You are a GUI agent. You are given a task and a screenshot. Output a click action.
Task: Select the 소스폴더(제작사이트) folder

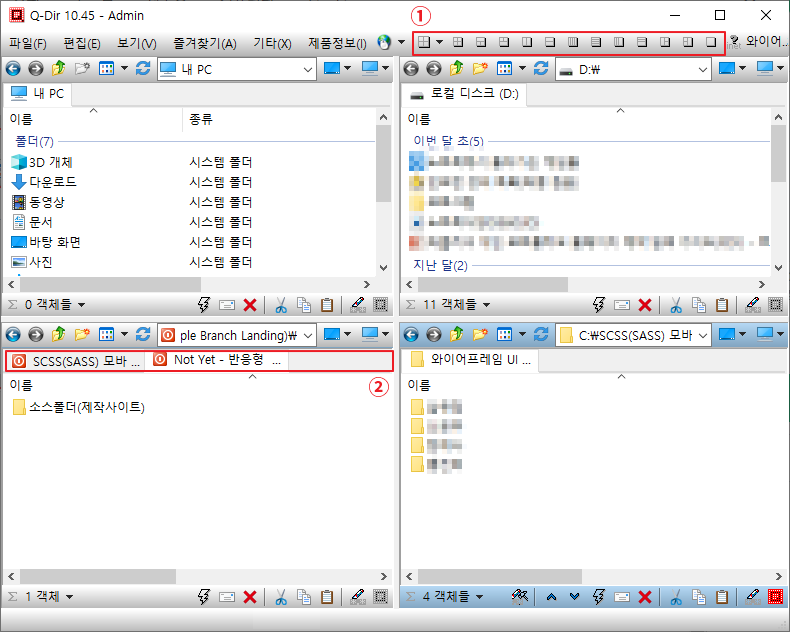(79, 407)
